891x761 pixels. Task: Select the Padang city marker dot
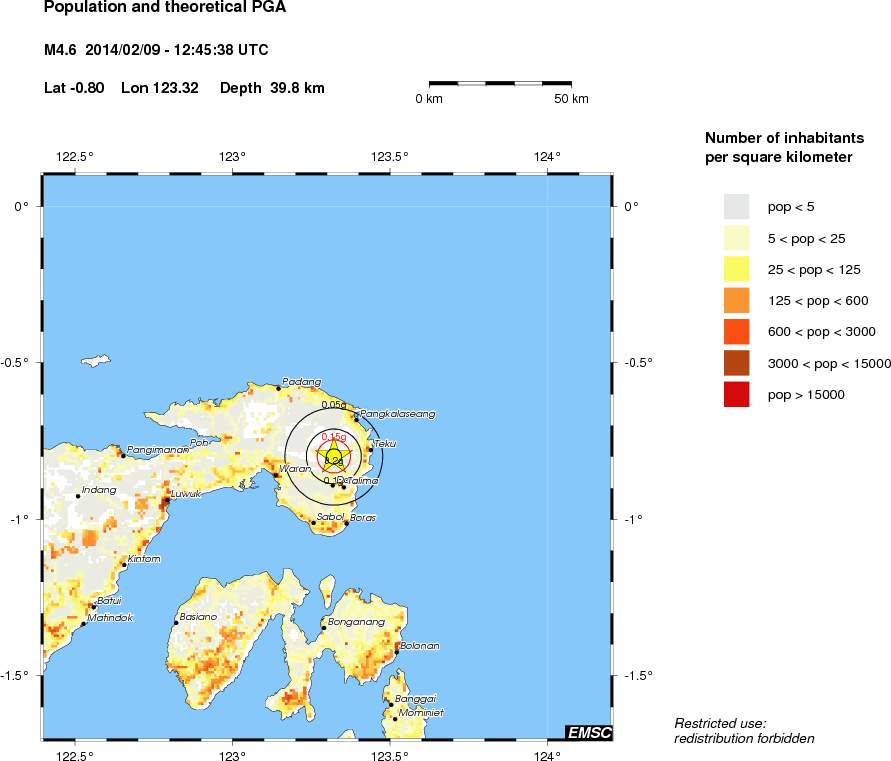click(x=278, y=388)
